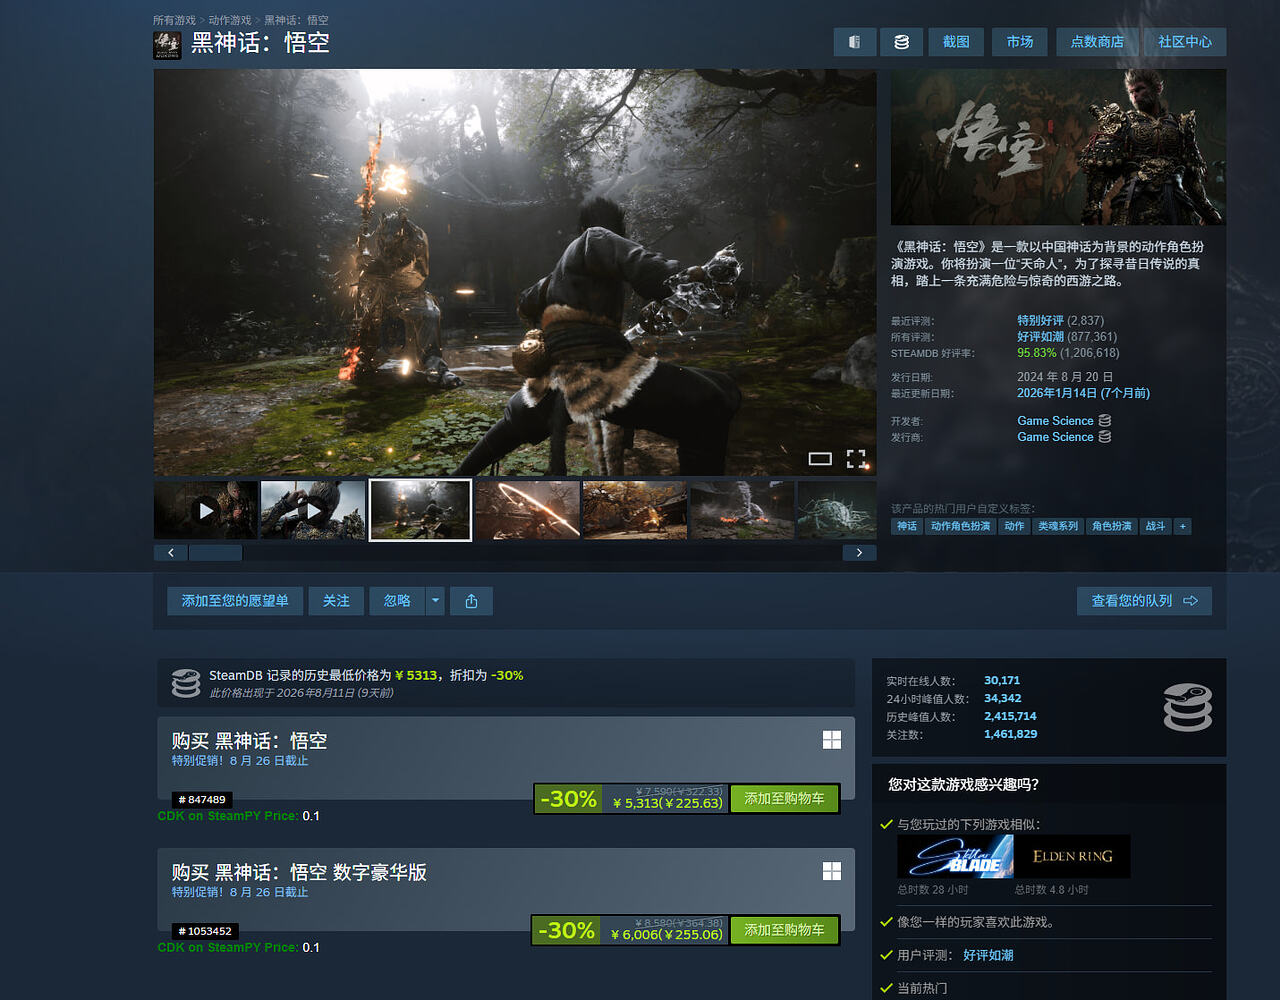Play the second trailer thumbnail

(x=313, y=510)
